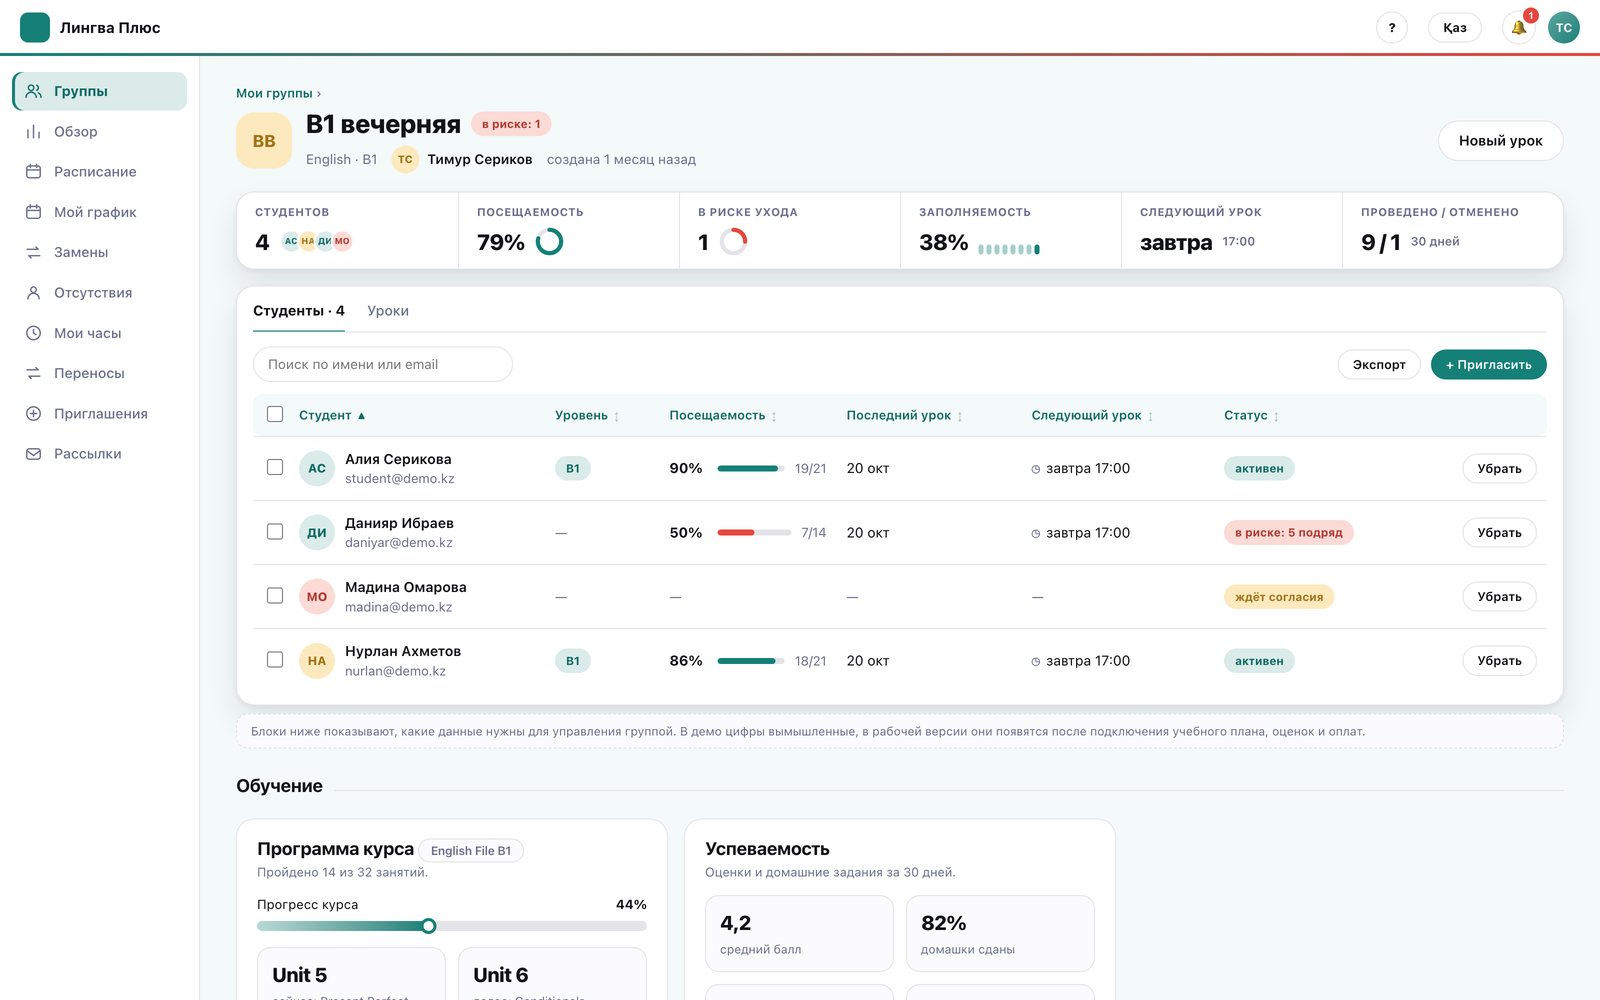Click the Лингва Плюс green logo
The width and height of the screenshot is (1600, 1000).
point(35,27)
